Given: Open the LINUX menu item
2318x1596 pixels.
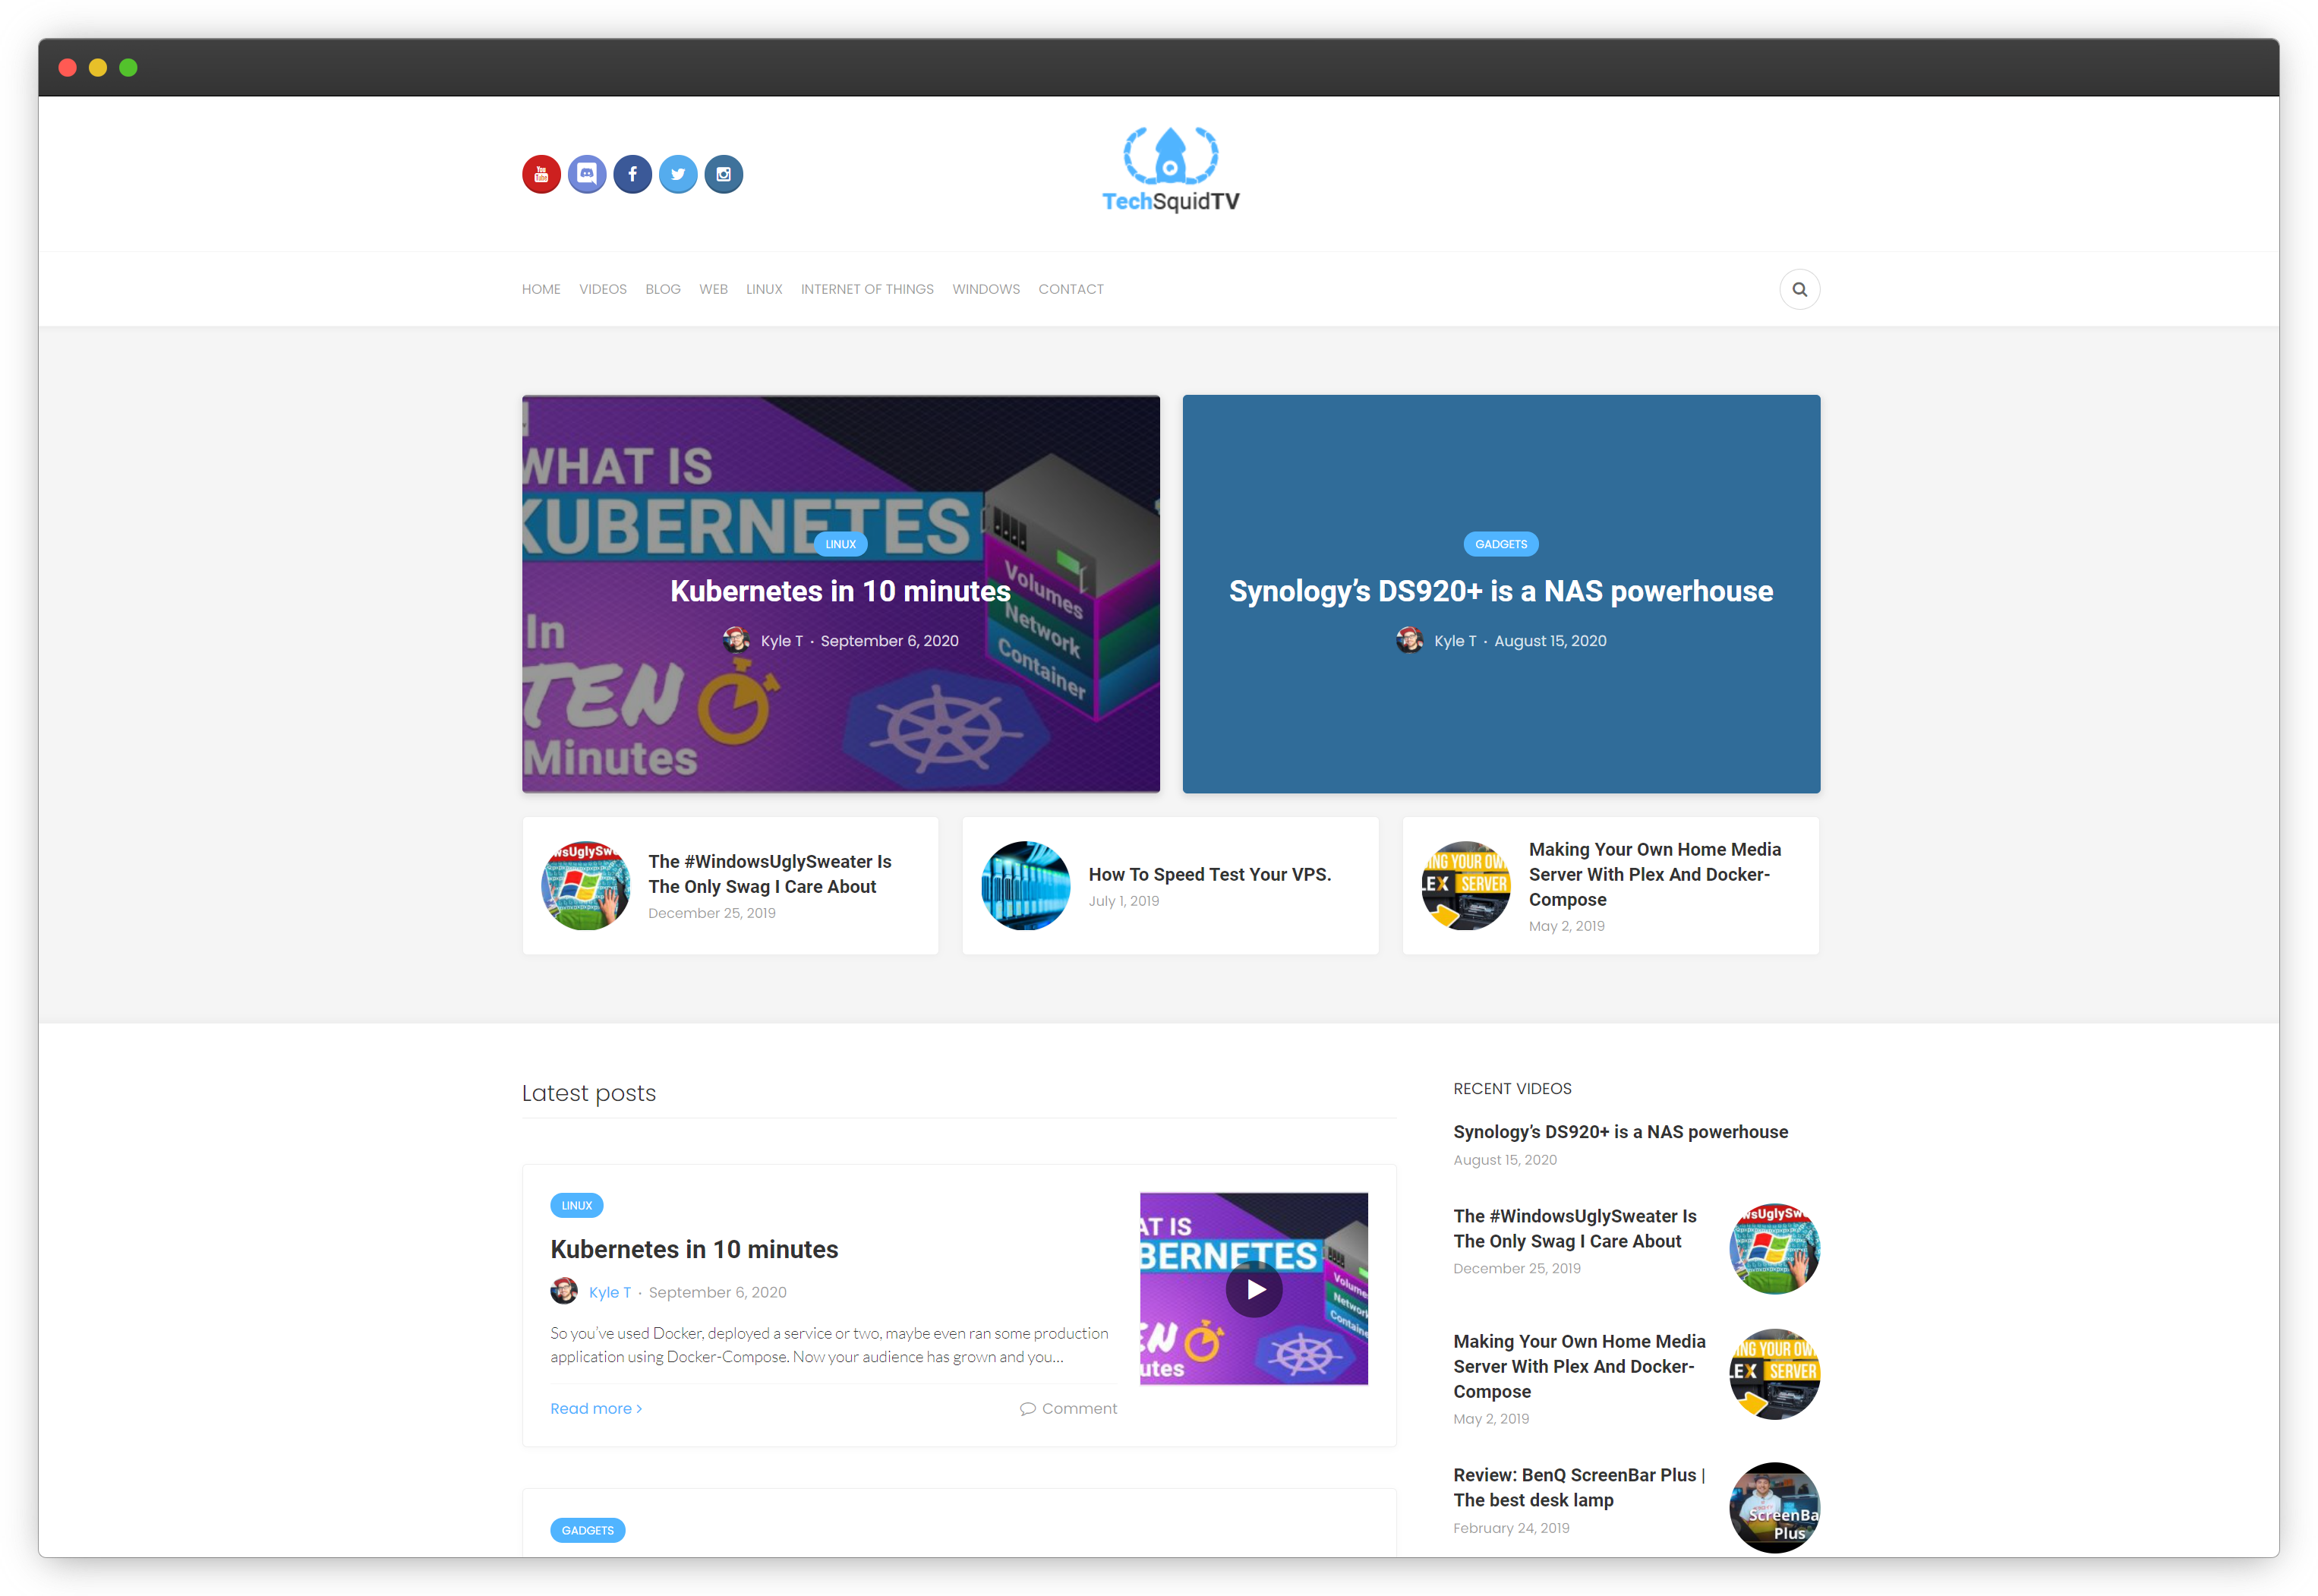Looking at the screenshot, I should (764, 289).
